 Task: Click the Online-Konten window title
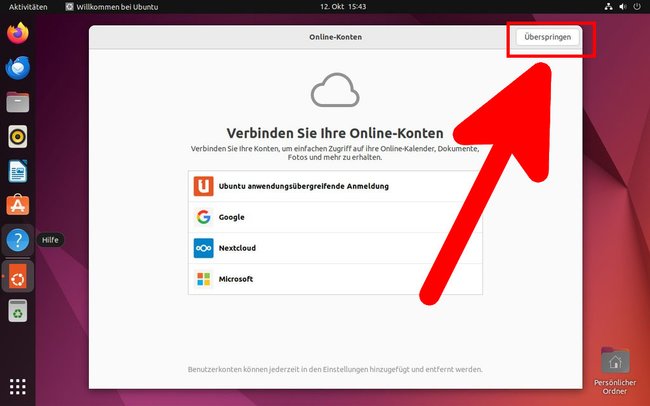[335, 37]
